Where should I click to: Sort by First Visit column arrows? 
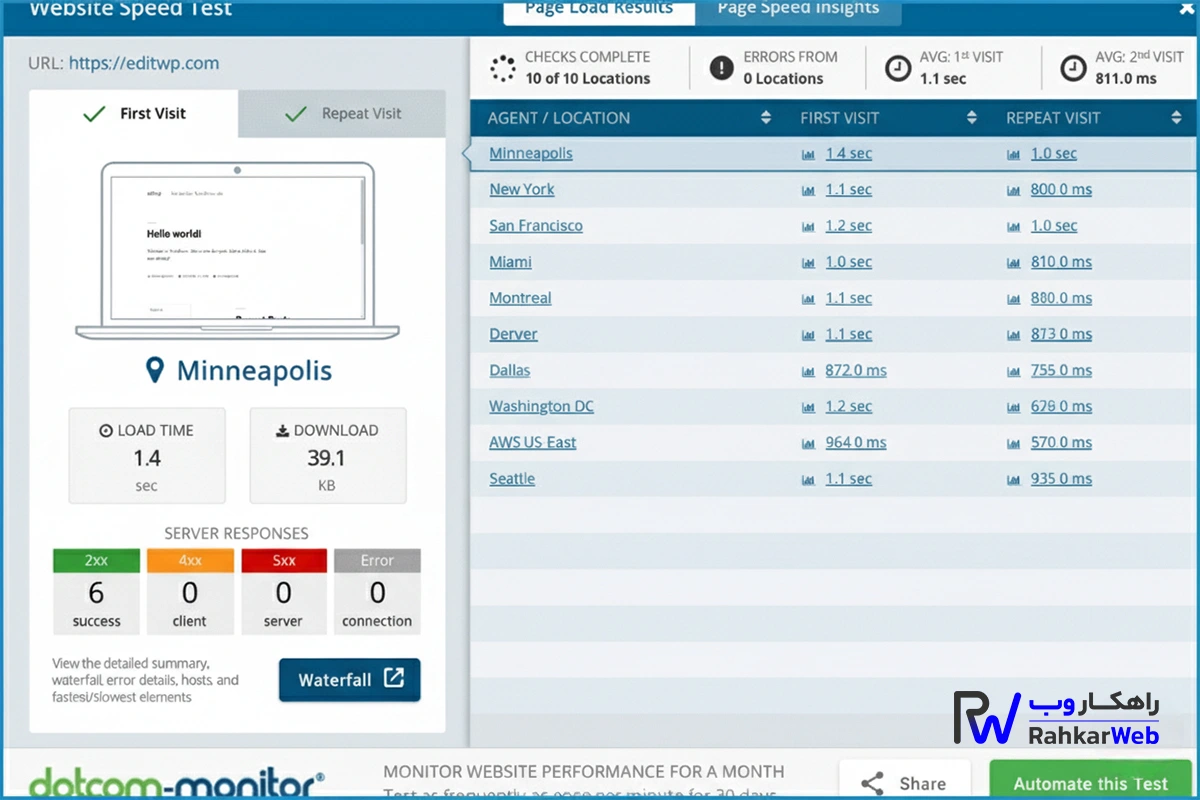[x=971, y=118]
